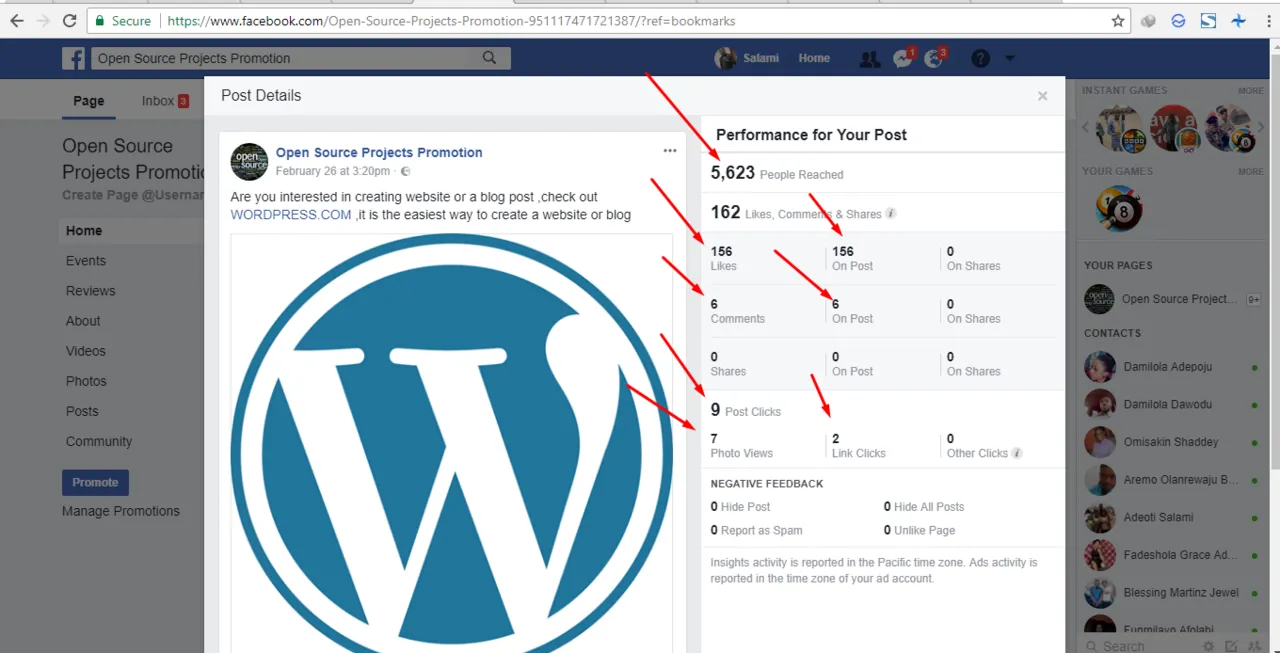Click the blue airplane extension icon
Viewport: 1280px width, 653px height.
[1239, 20]
